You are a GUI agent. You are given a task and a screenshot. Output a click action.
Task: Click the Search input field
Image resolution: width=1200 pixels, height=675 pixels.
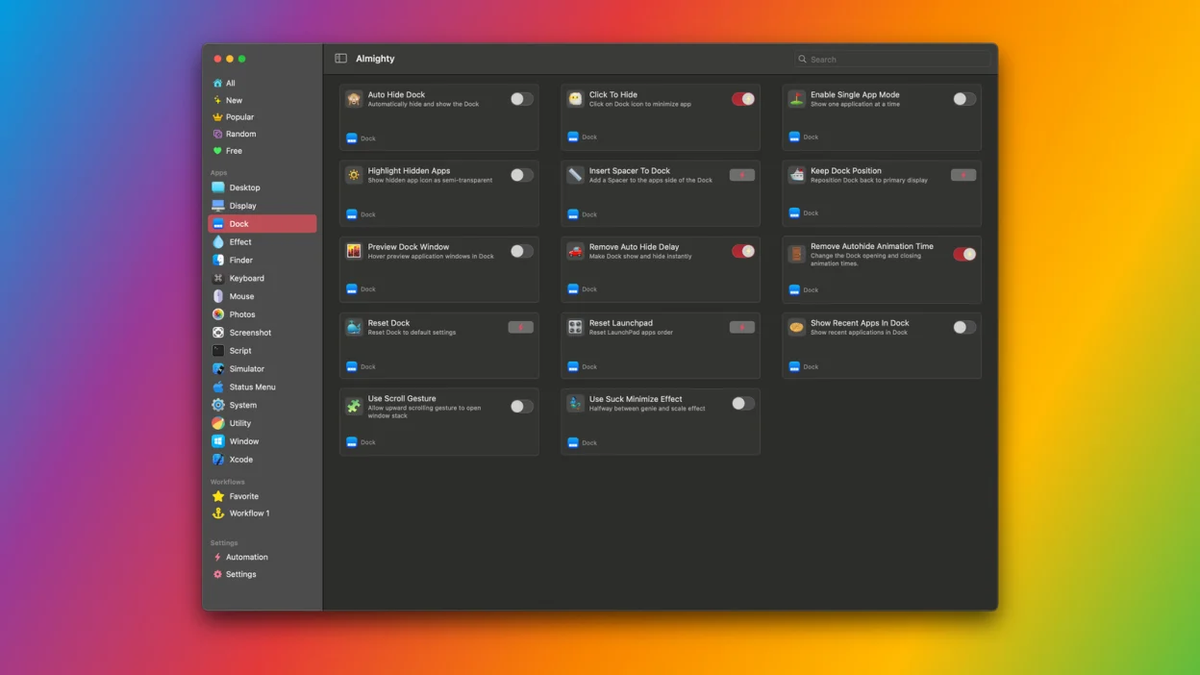[x=895, y=59]
